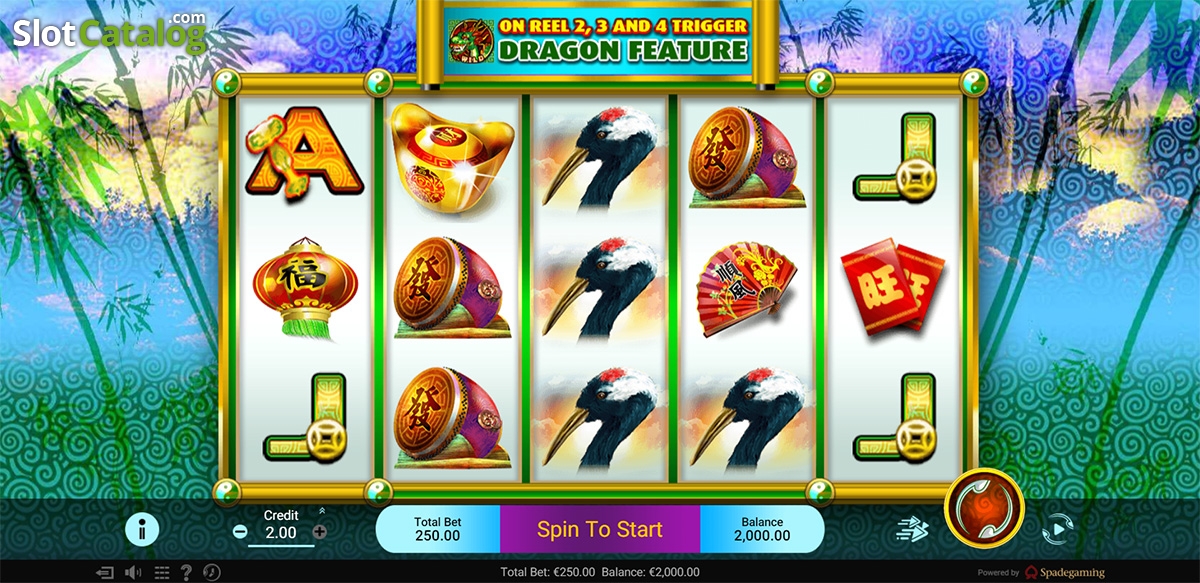Viewport: 1200px width, 583px height.
Task: Click the Balance 2,000.00 panel
Action: click(762, 529)
